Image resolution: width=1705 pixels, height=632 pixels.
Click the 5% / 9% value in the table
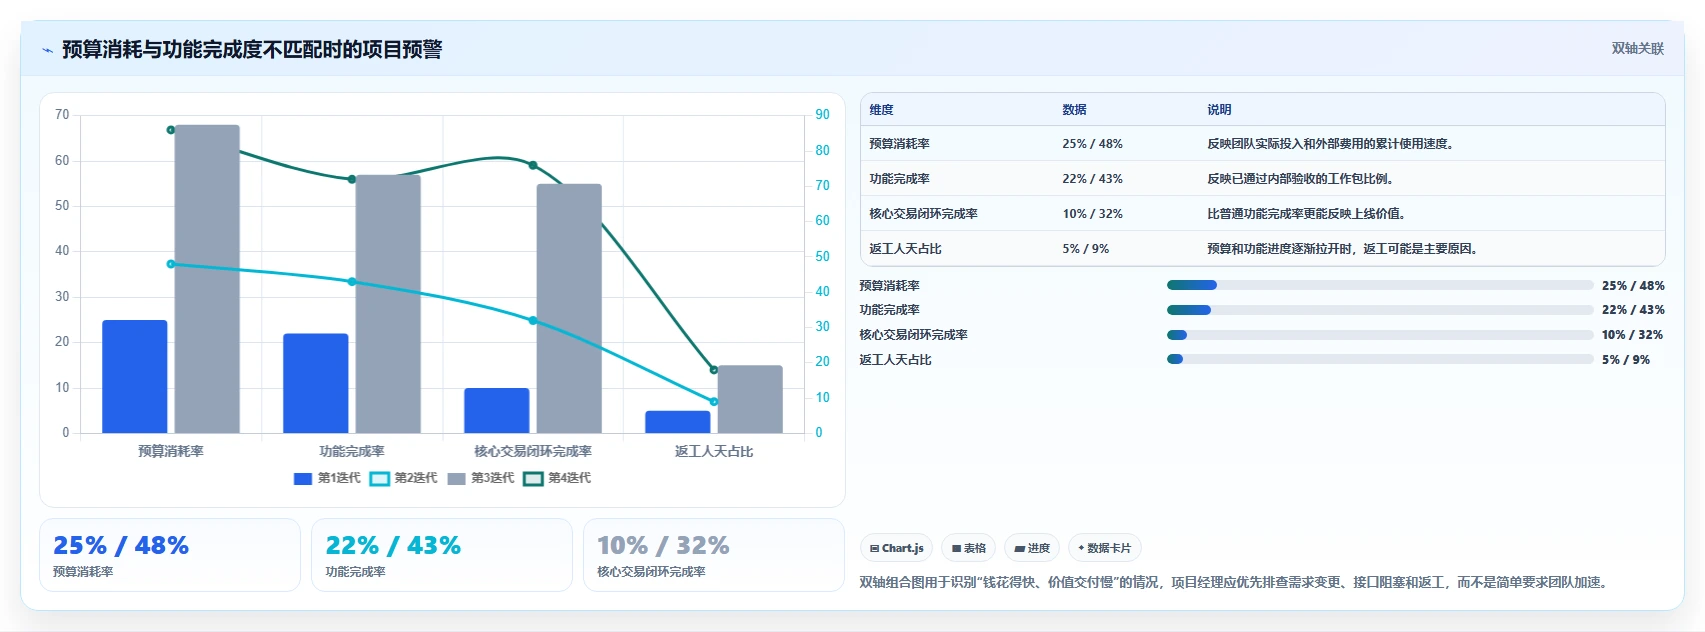click(x=1085, y=249)
